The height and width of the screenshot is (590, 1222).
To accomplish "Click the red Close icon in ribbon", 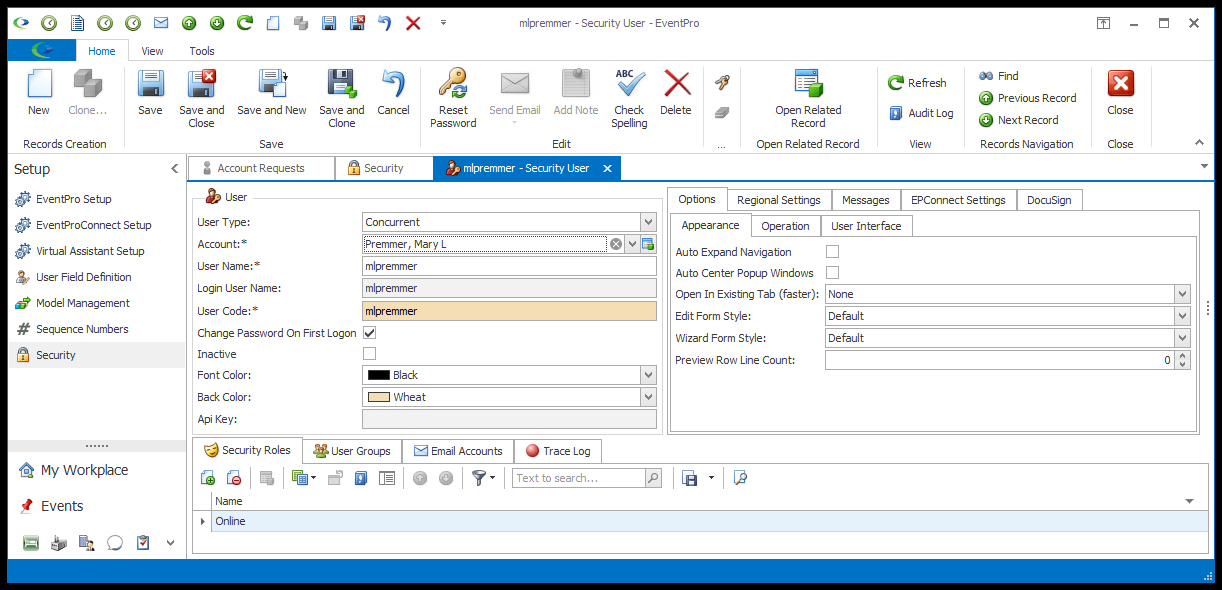I will coord(1121,83).
